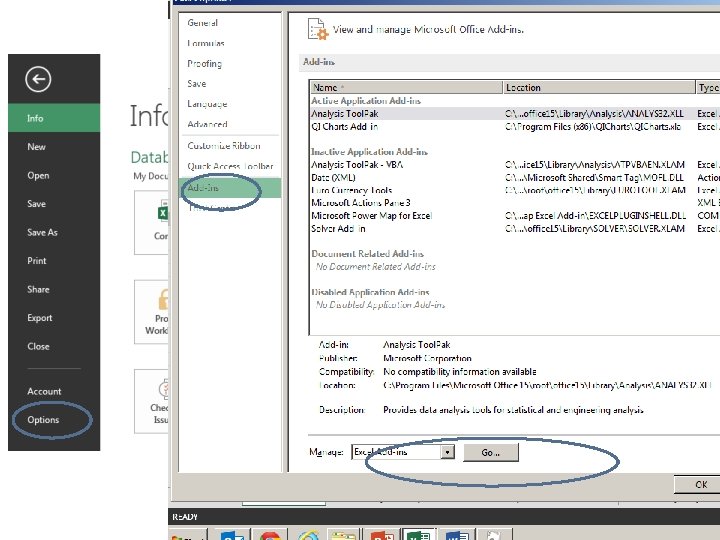Open Account in Backstage menu
Screen dimensions: 720x540
54,391
